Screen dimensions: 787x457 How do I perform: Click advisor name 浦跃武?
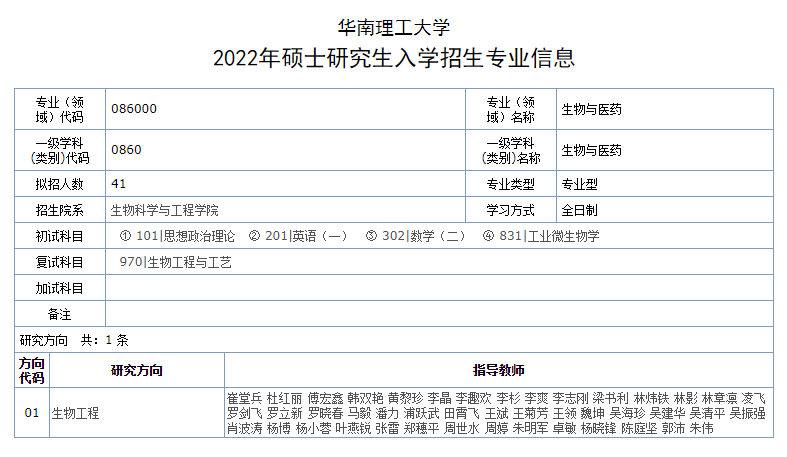pyautogui.click(x=422, y=413)
